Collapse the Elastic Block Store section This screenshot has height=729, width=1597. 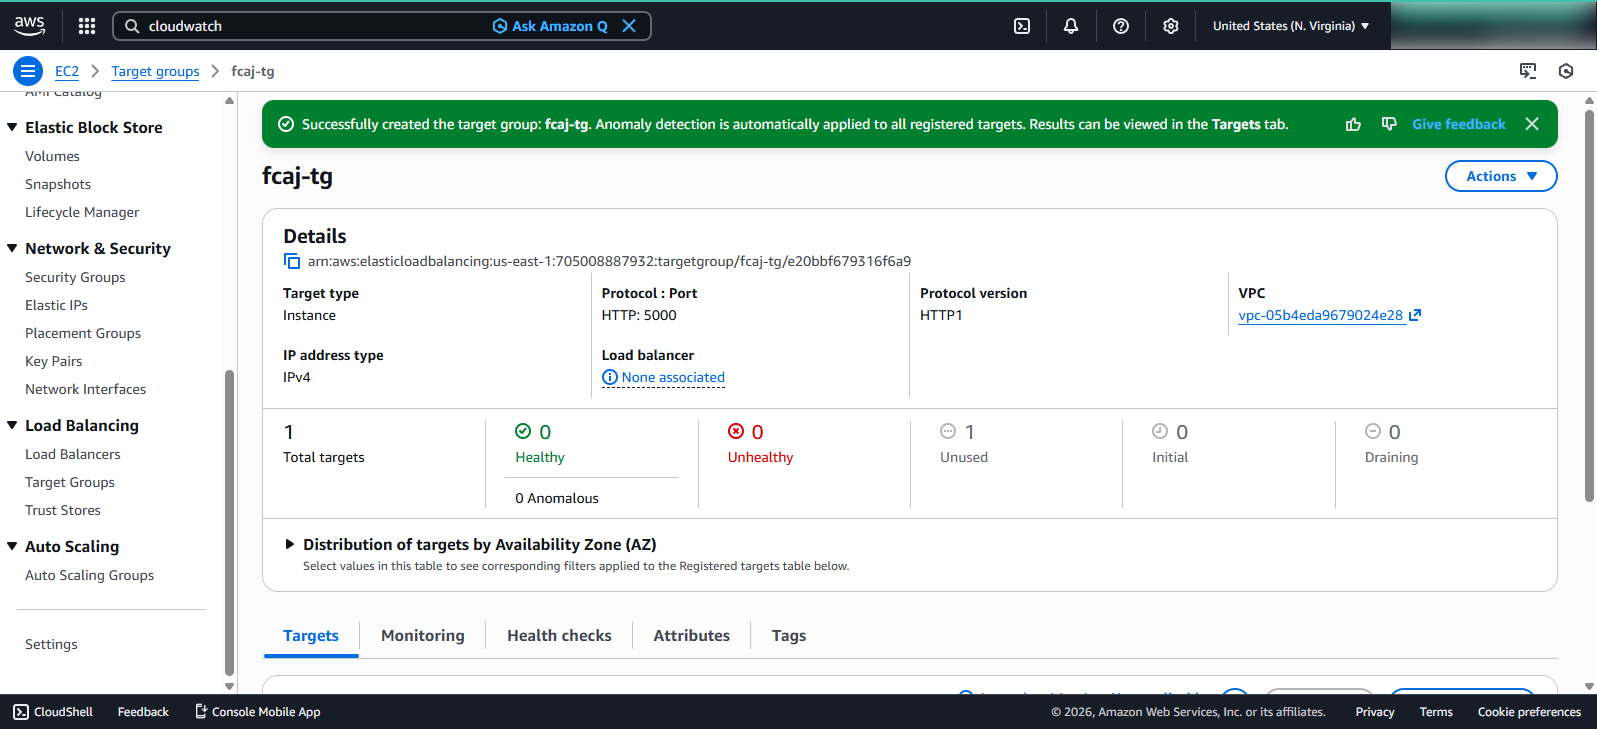click(12, 127)
